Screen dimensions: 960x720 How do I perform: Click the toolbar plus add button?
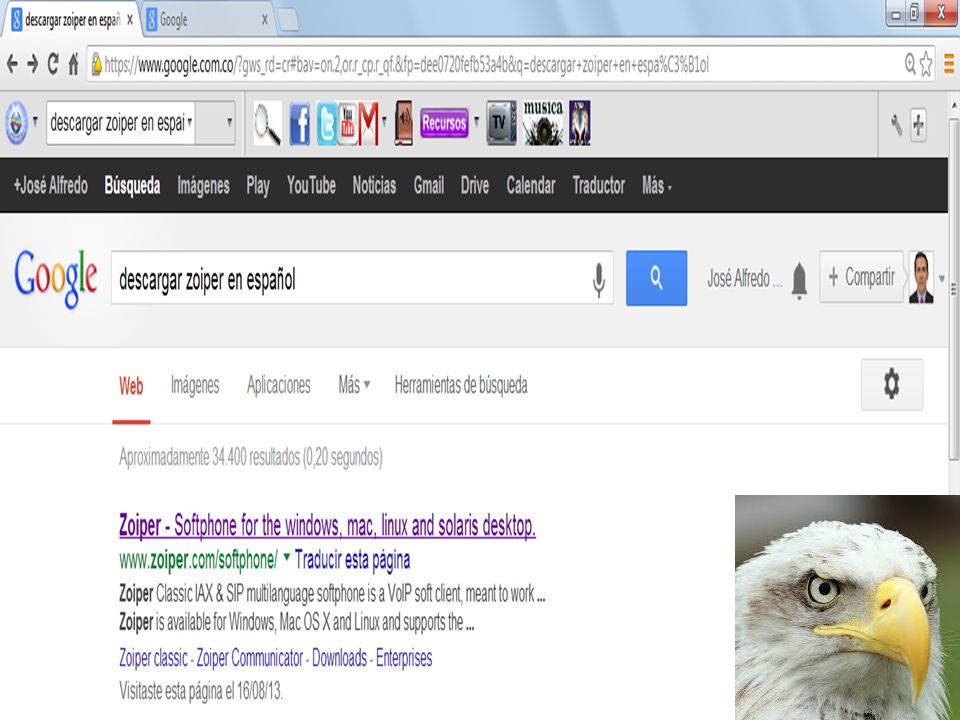918,125
